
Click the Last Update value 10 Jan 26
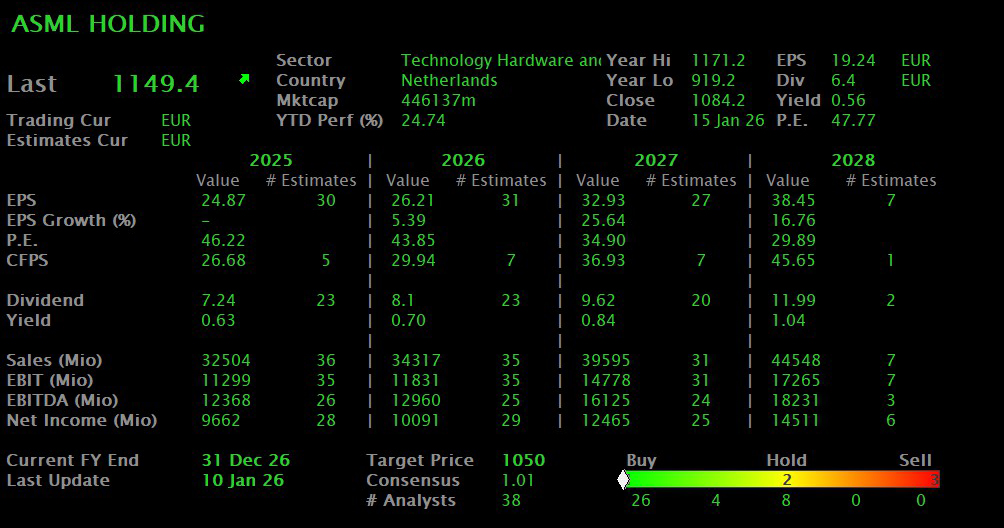tap(243, 480)
